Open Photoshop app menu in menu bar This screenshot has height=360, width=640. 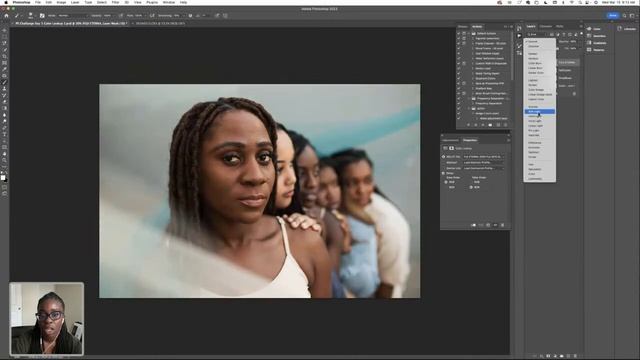point(22,2)
